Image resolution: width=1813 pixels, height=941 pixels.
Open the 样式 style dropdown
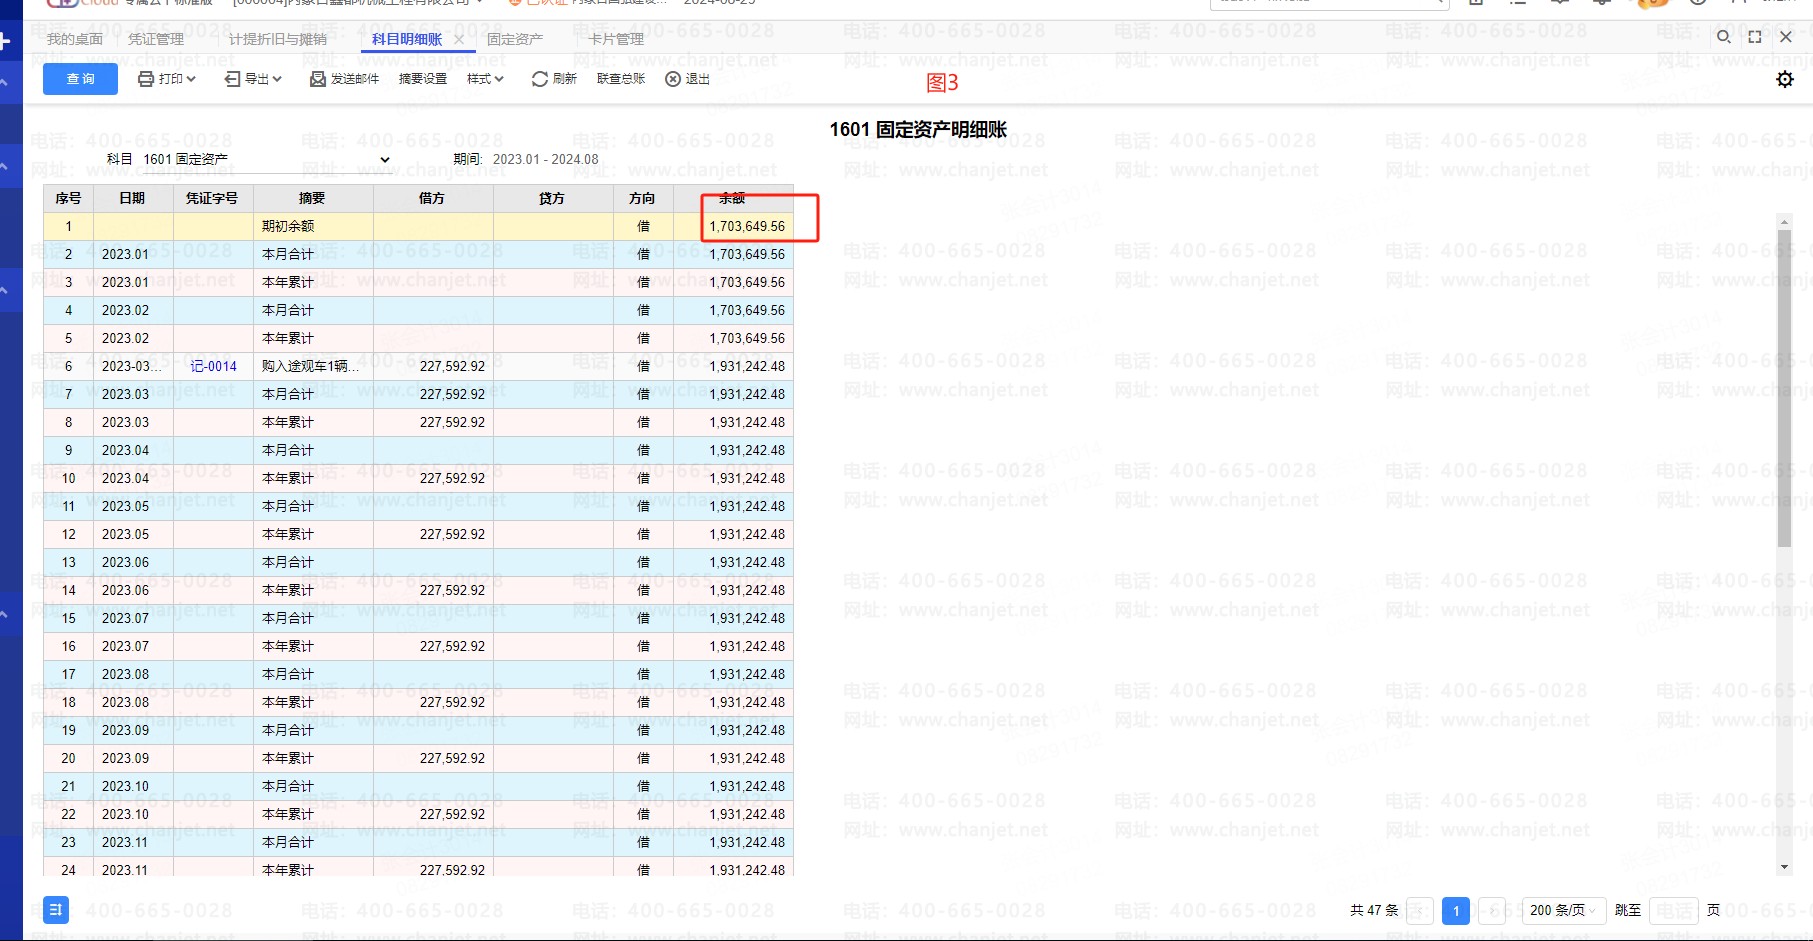pos(485,79)
